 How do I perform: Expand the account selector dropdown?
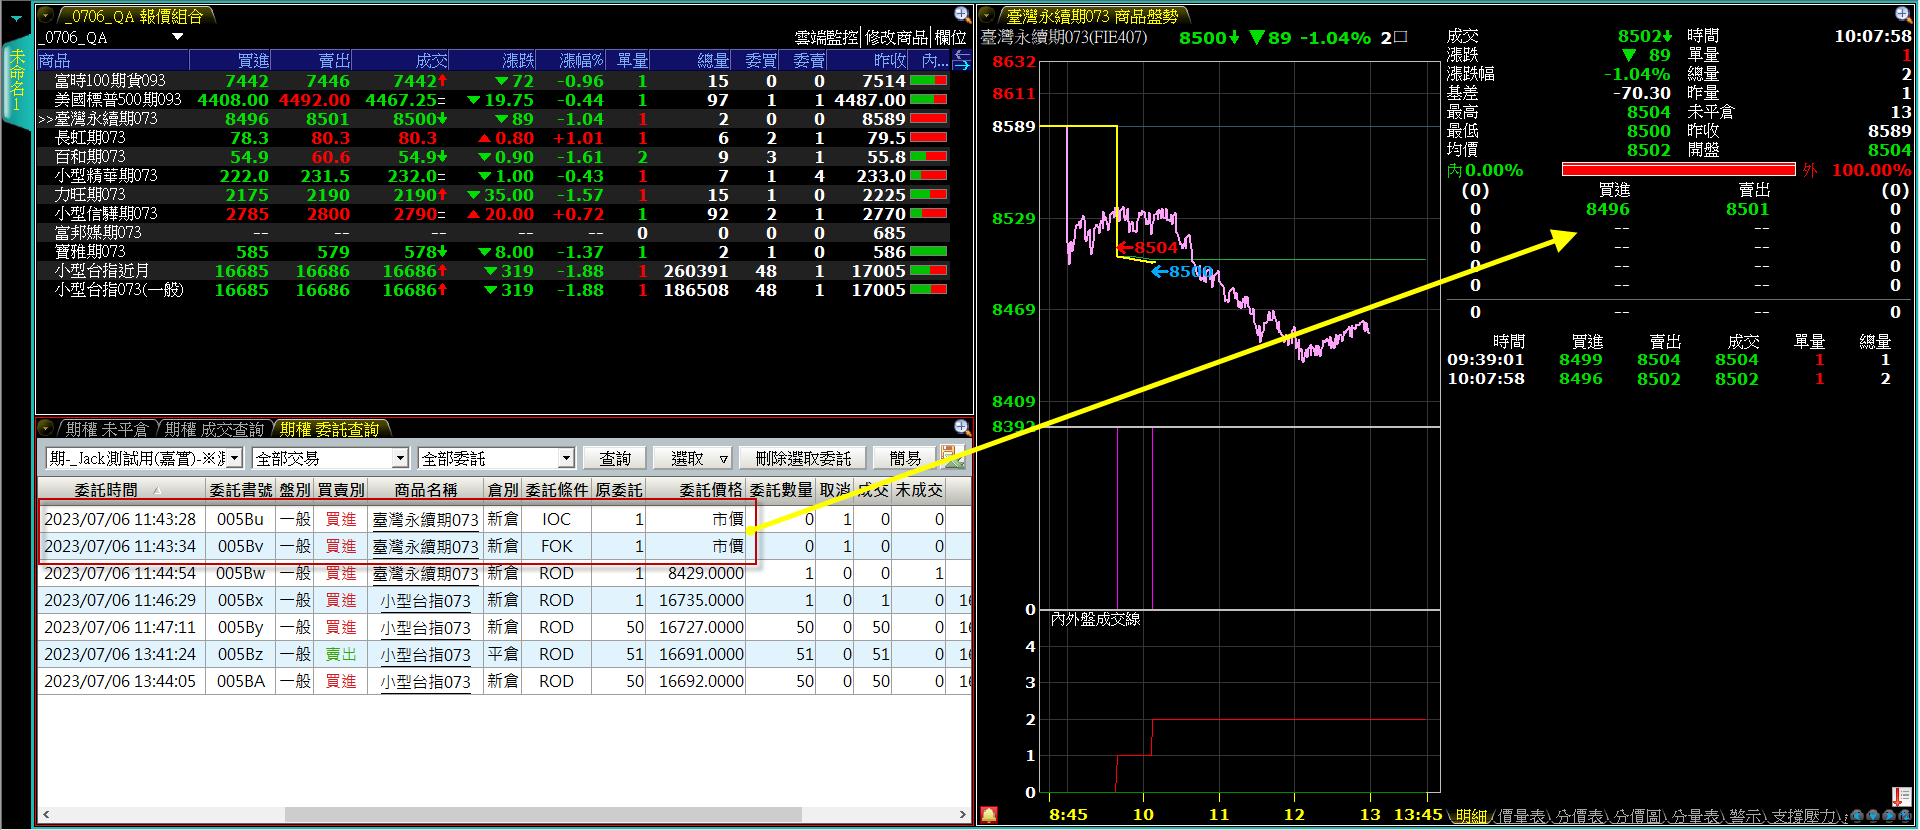235,458
